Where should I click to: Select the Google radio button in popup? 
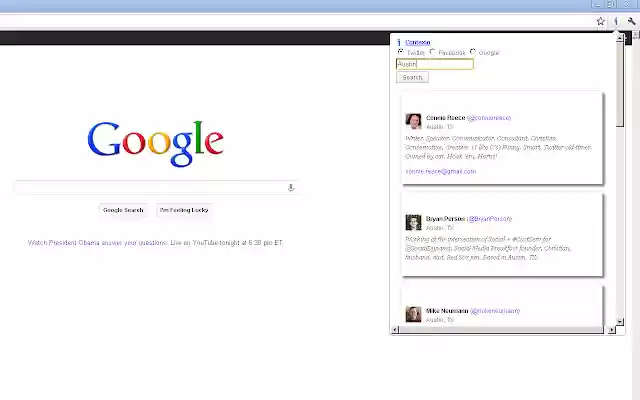tap(473, 52)
